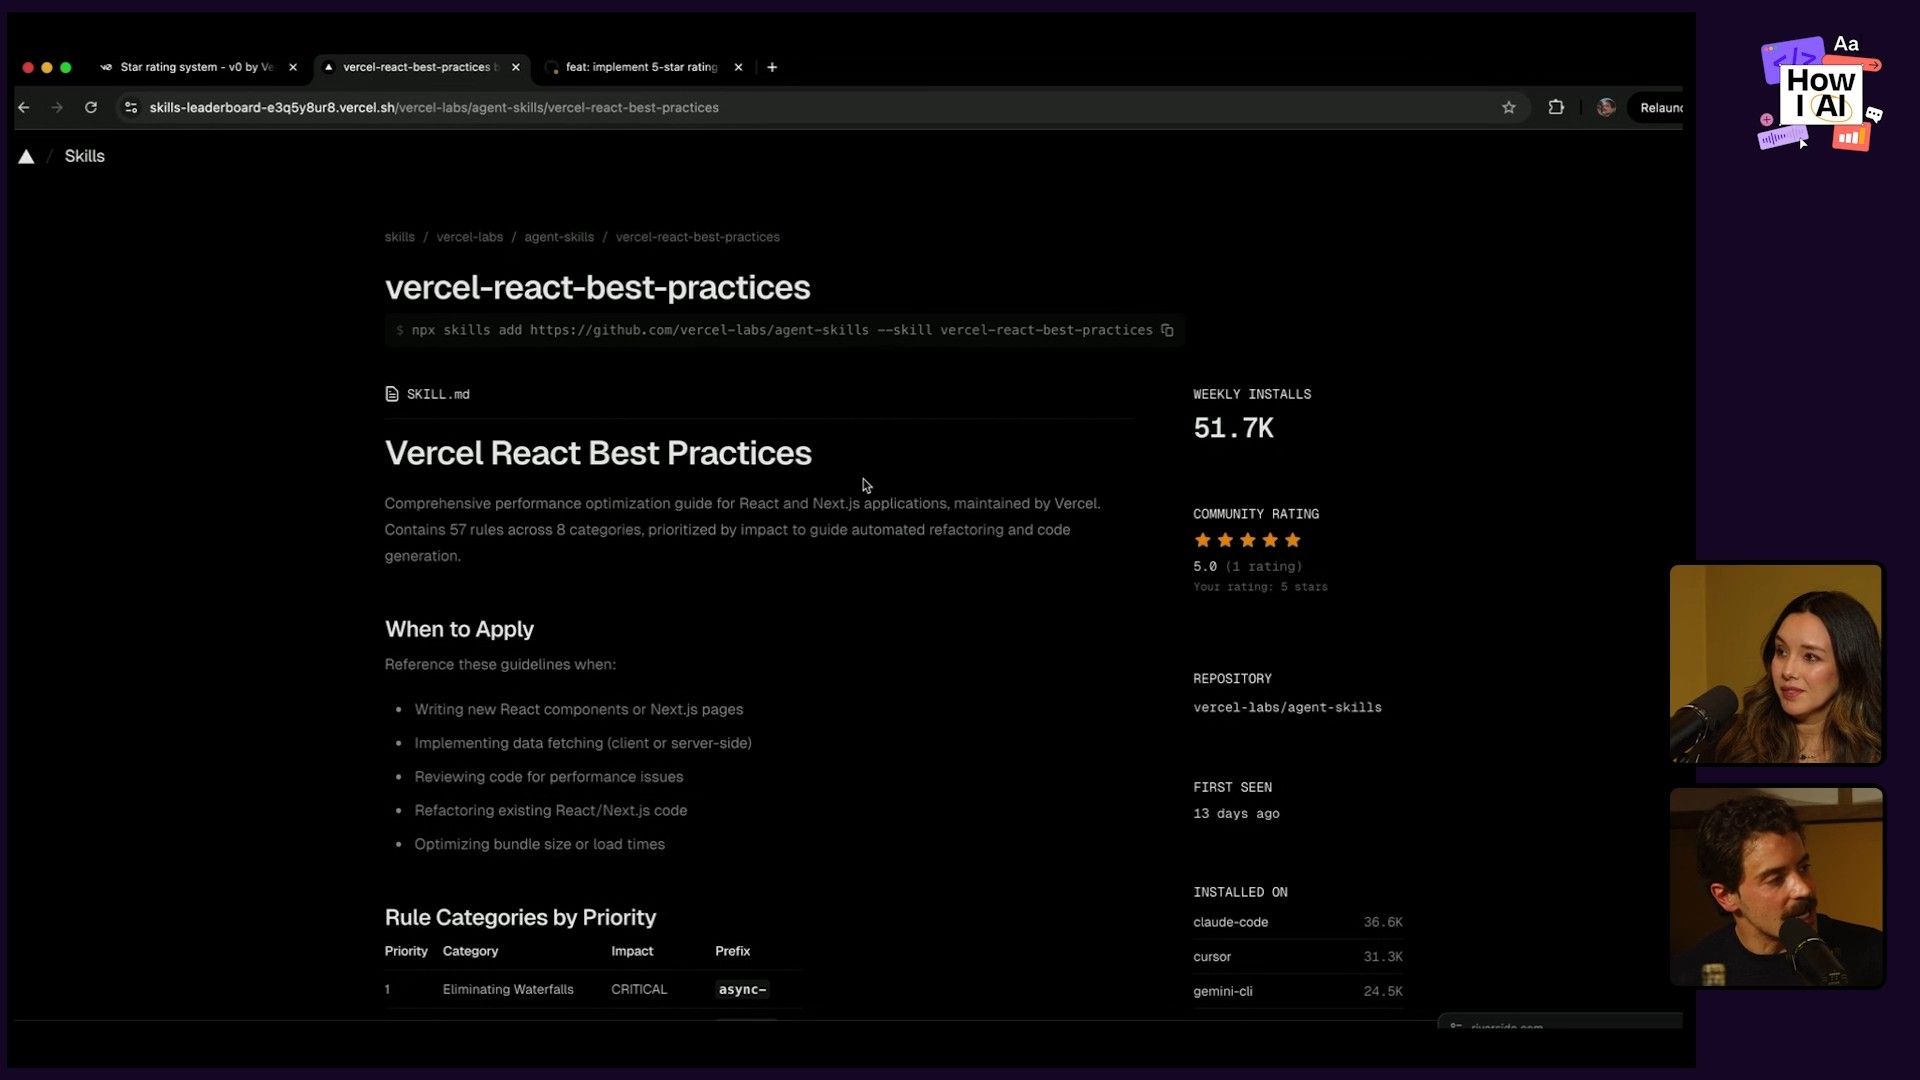Open site information icon in address bar
The image size is (1920, 1080).
coord(131,108)
